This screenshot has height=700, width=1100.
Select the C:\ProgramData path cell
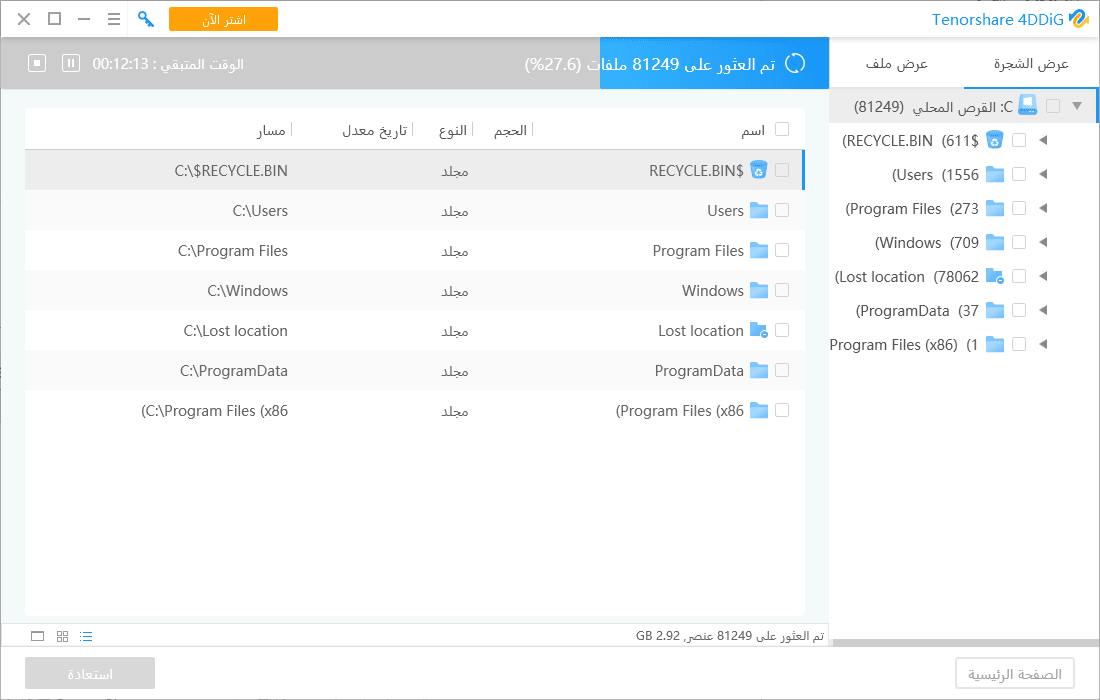234,370
